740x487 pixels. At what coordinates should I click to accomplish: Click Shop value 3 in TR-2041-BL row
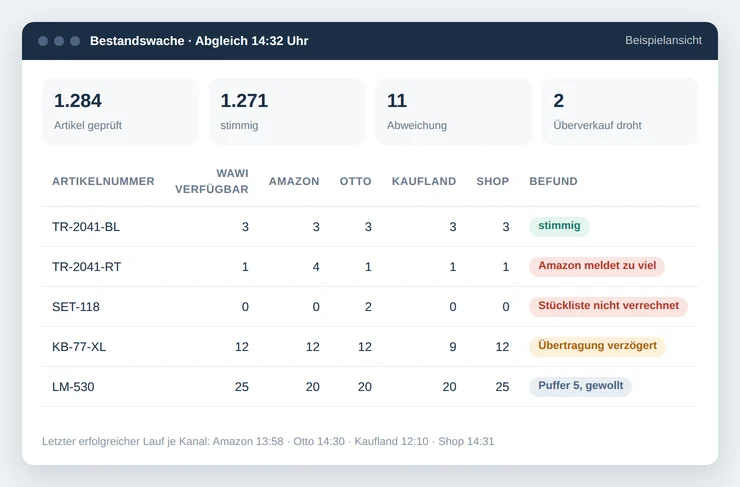click(505, 227)
